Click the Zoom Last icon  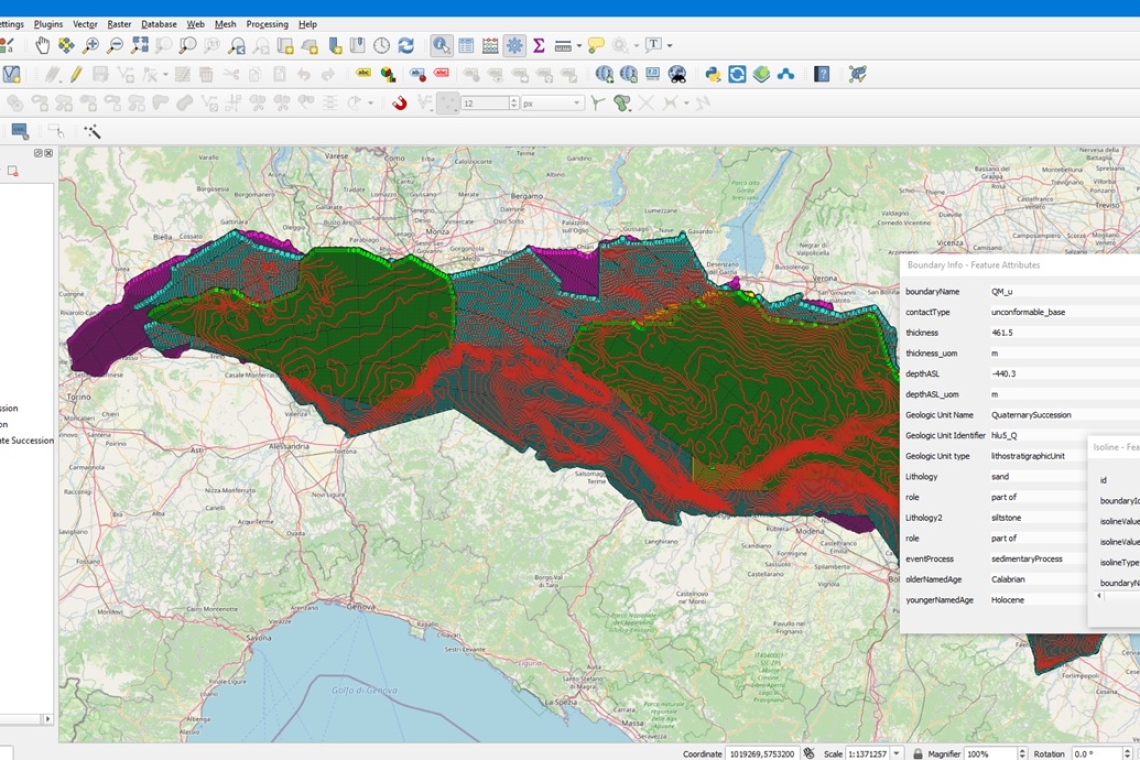tap(236, 46)
